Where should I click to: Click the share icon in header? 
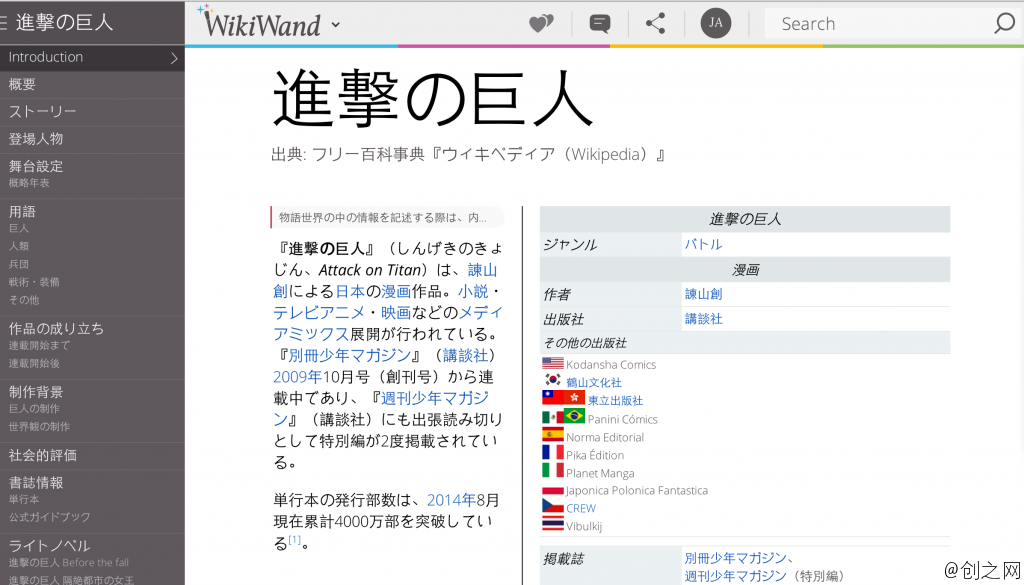pos(656,24)
